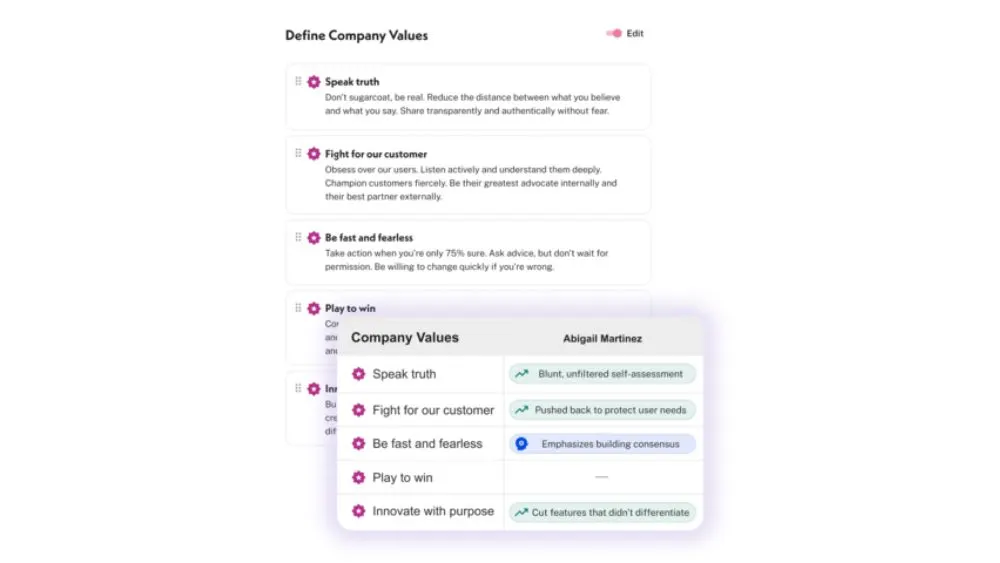Select the Innovate with purpose table row
Viewport: 1000px width, 563px height.
tap(520, 511)
